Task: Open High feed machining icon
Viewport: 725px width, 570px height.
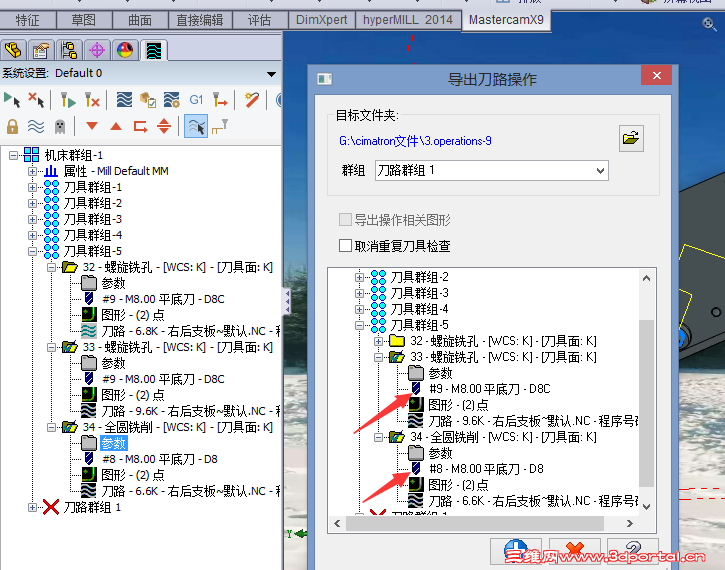Action: click(220, 100)
